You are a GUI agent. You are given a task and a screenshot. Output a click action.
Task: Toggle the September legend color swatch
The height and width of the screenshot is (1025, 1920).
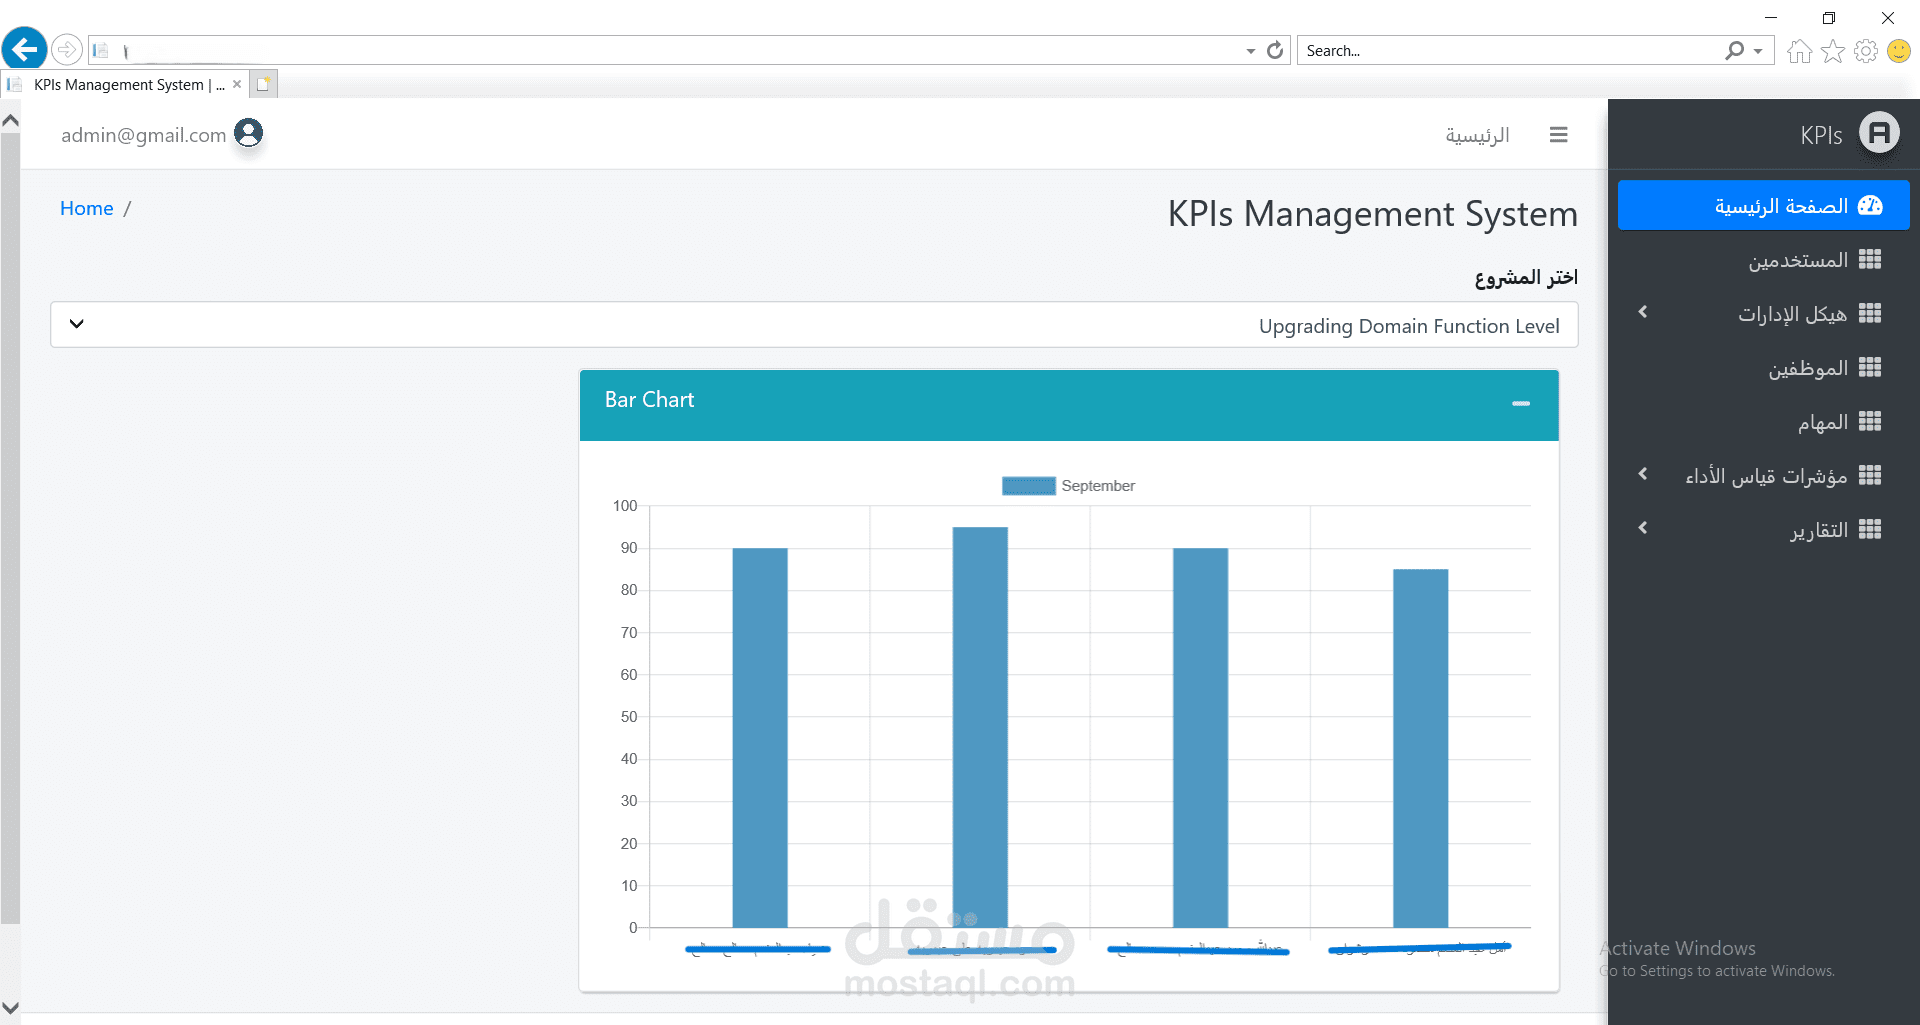(x=1028, y=486)
